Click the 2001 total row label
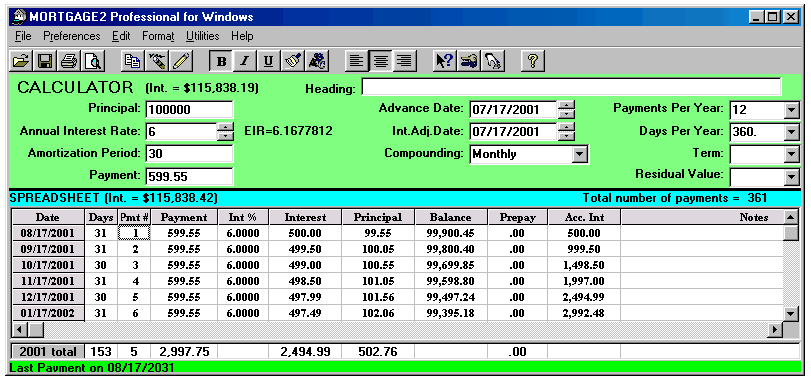This screenshot has width=811, height=380. [x=48, y=352]
